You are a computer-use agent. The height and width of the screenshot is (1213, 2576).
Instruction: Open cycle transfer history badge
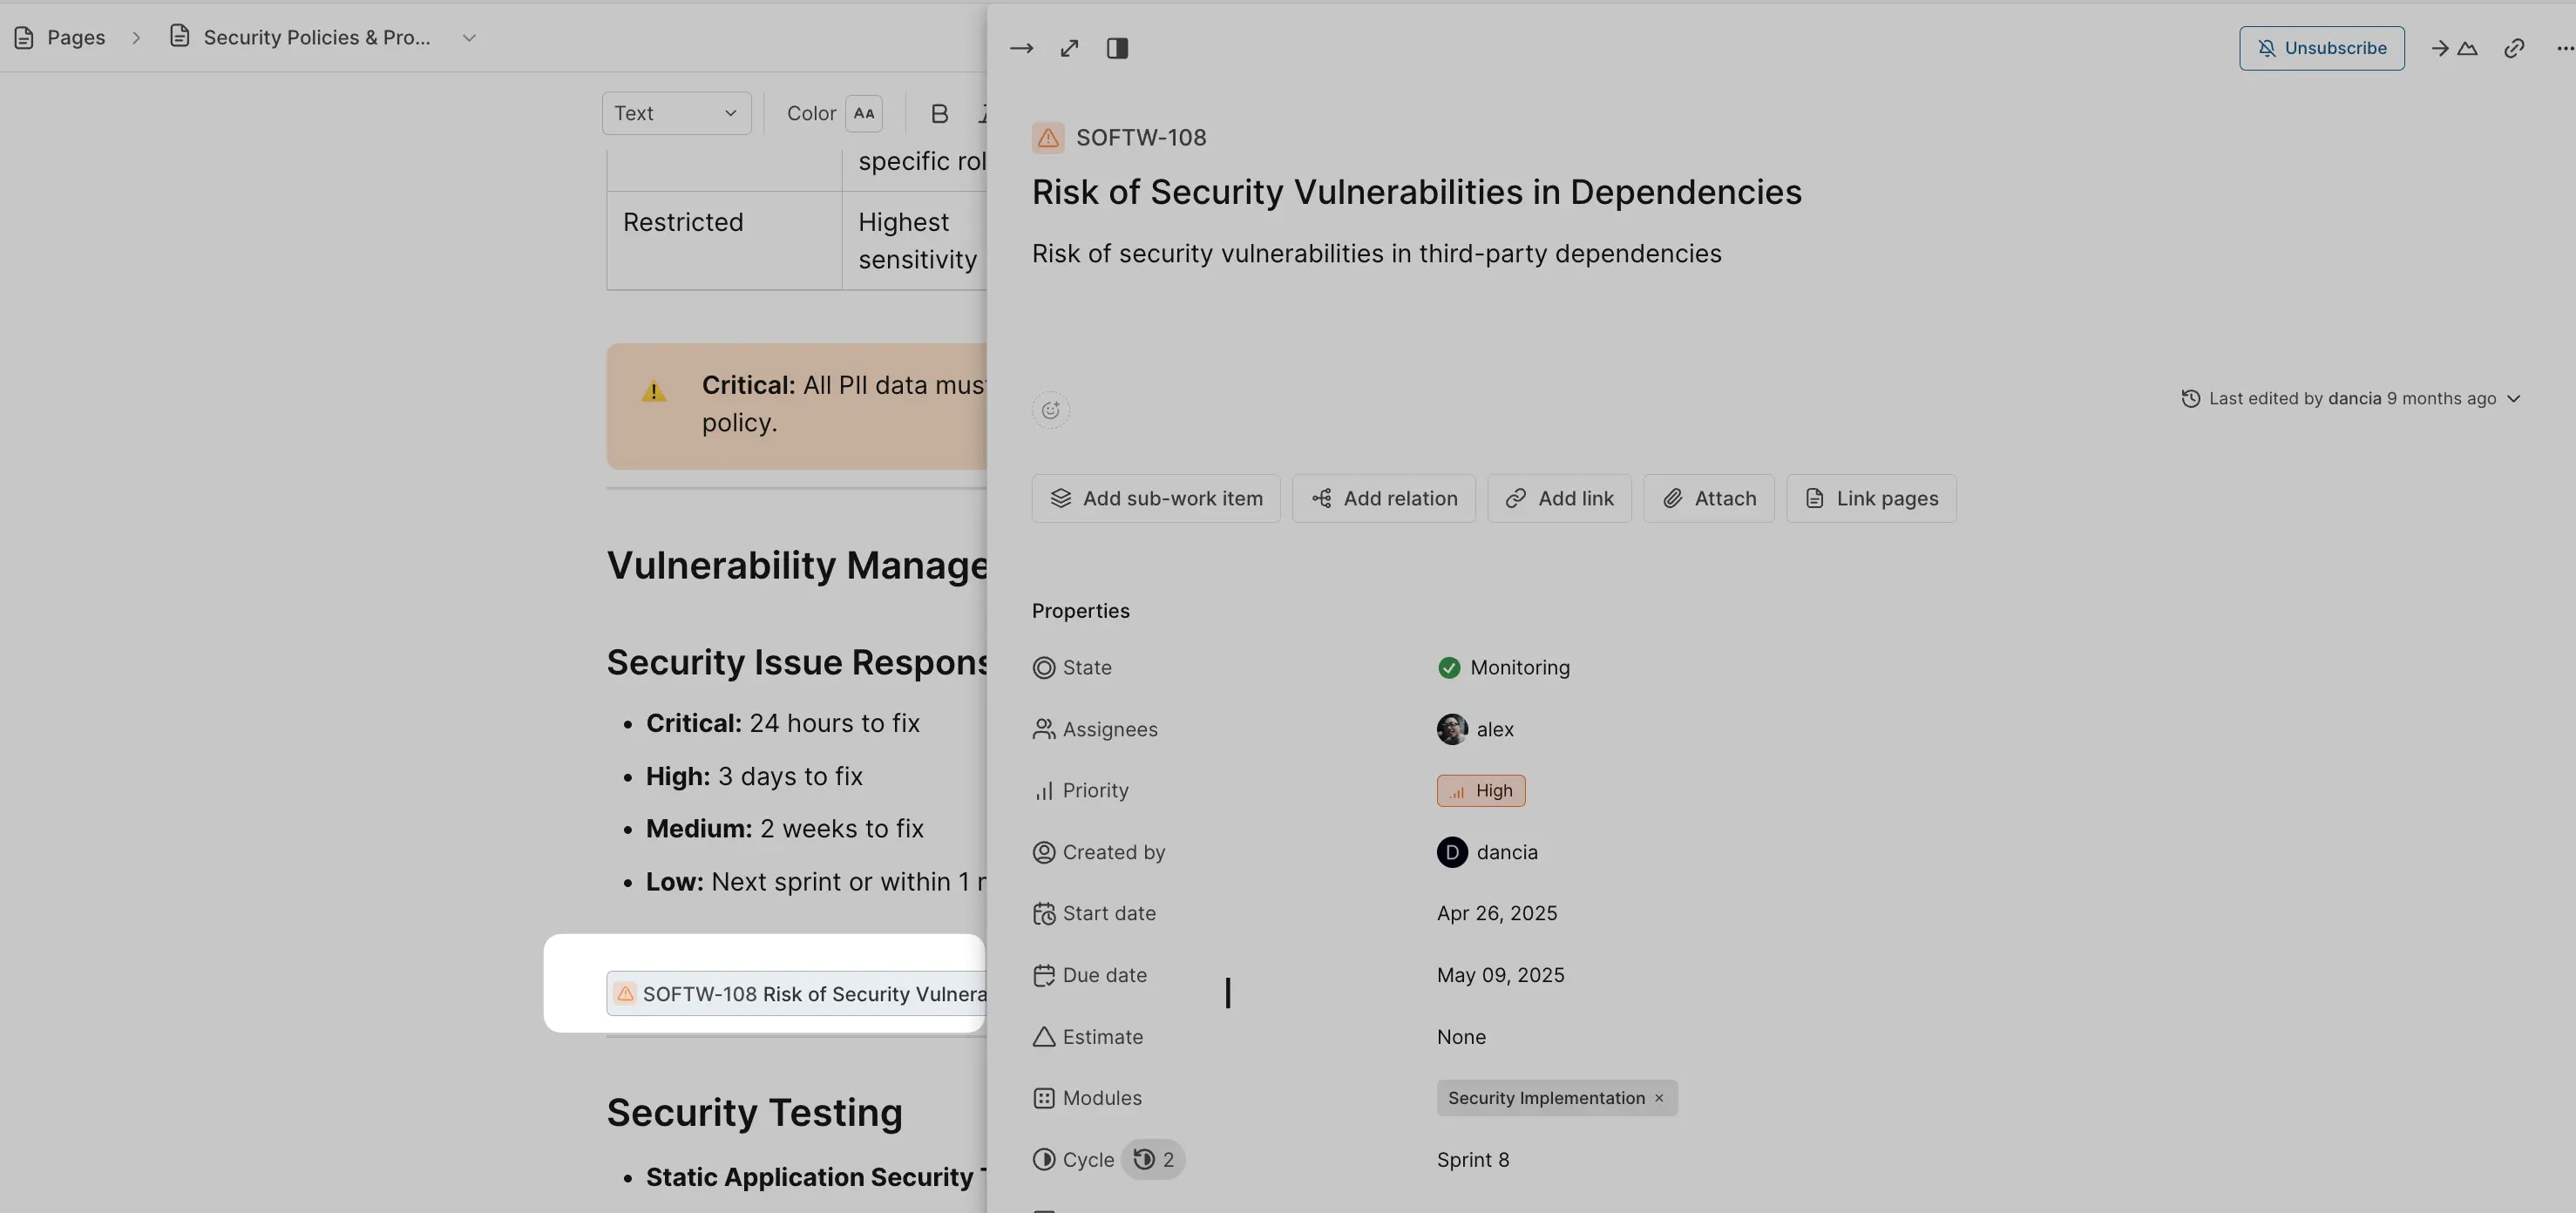[1153, 1160]
